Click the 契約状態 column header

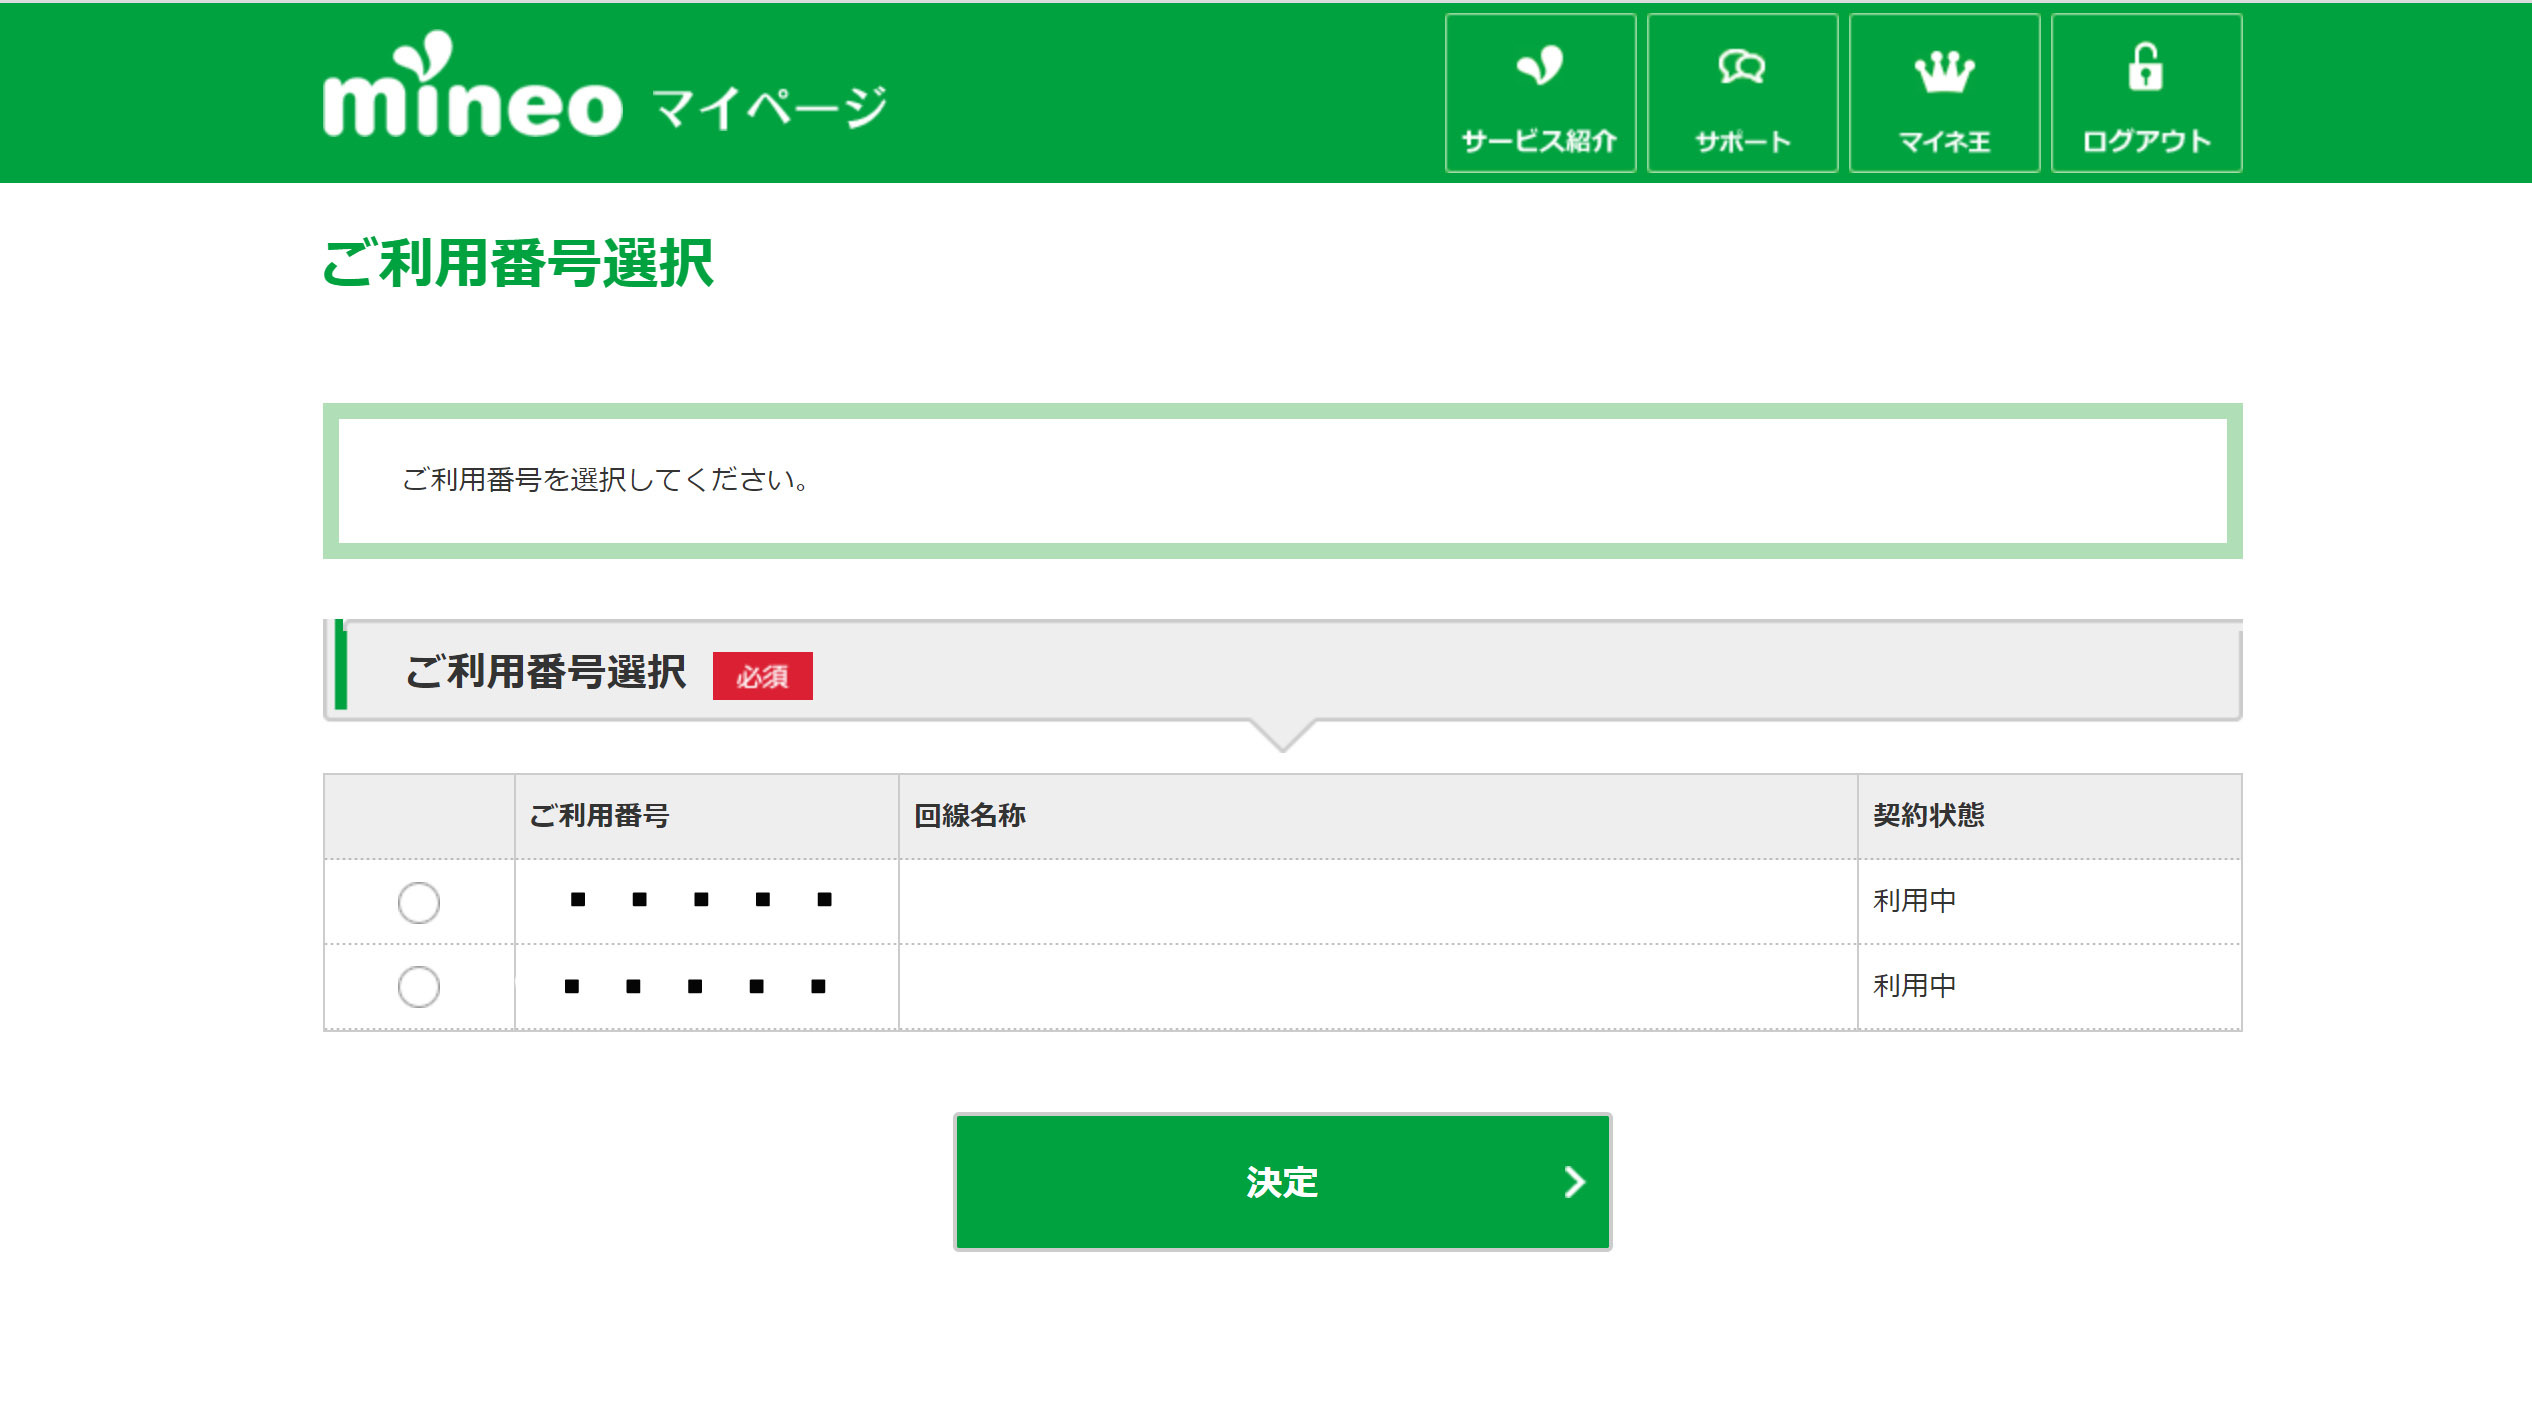(x=1928, y=816)
